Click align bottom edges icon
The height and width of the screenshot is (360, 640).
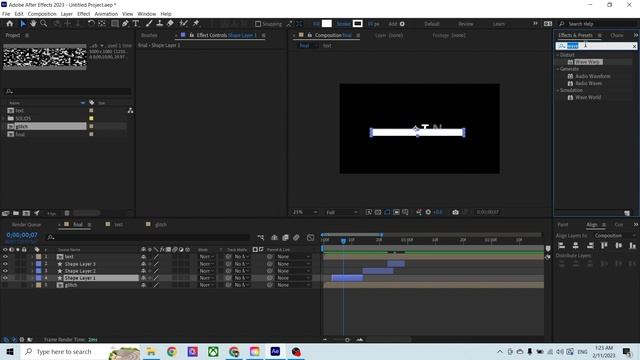(x=633, y=246)
